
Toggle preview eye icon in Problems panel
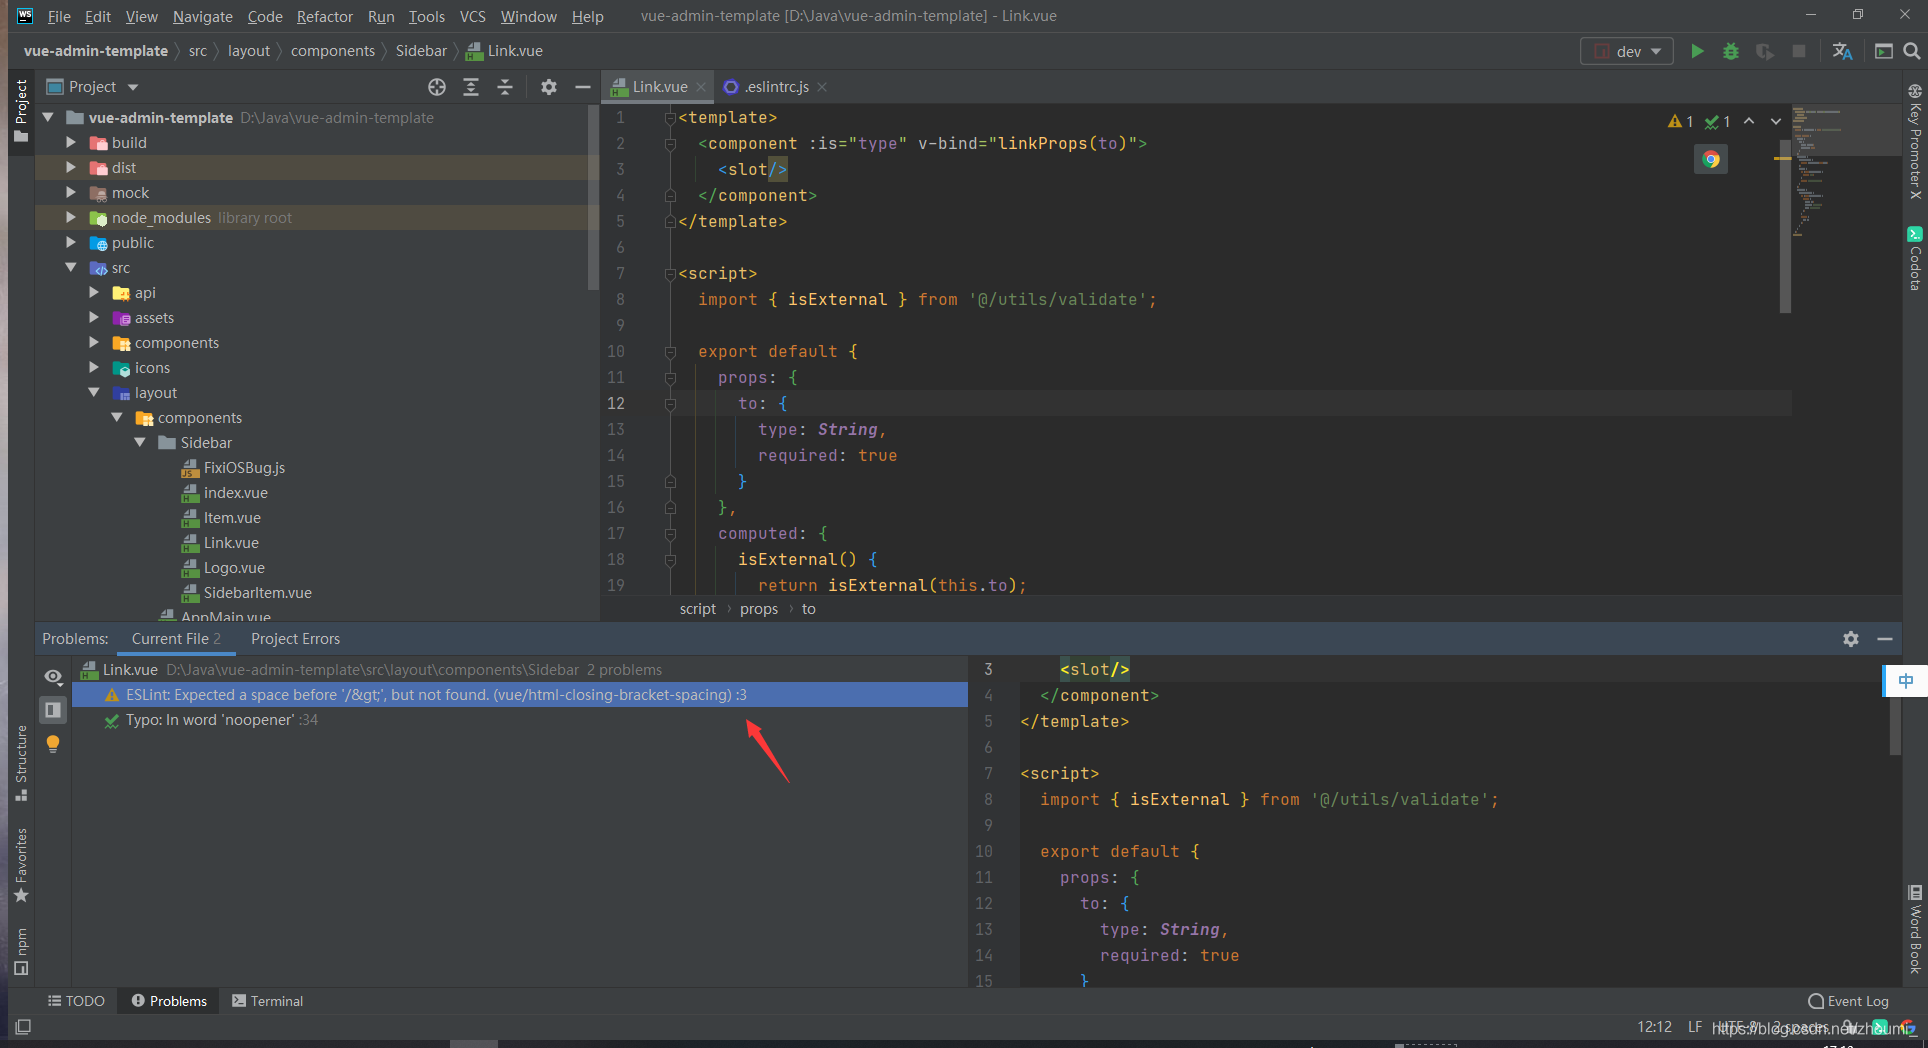coord(53,677)
